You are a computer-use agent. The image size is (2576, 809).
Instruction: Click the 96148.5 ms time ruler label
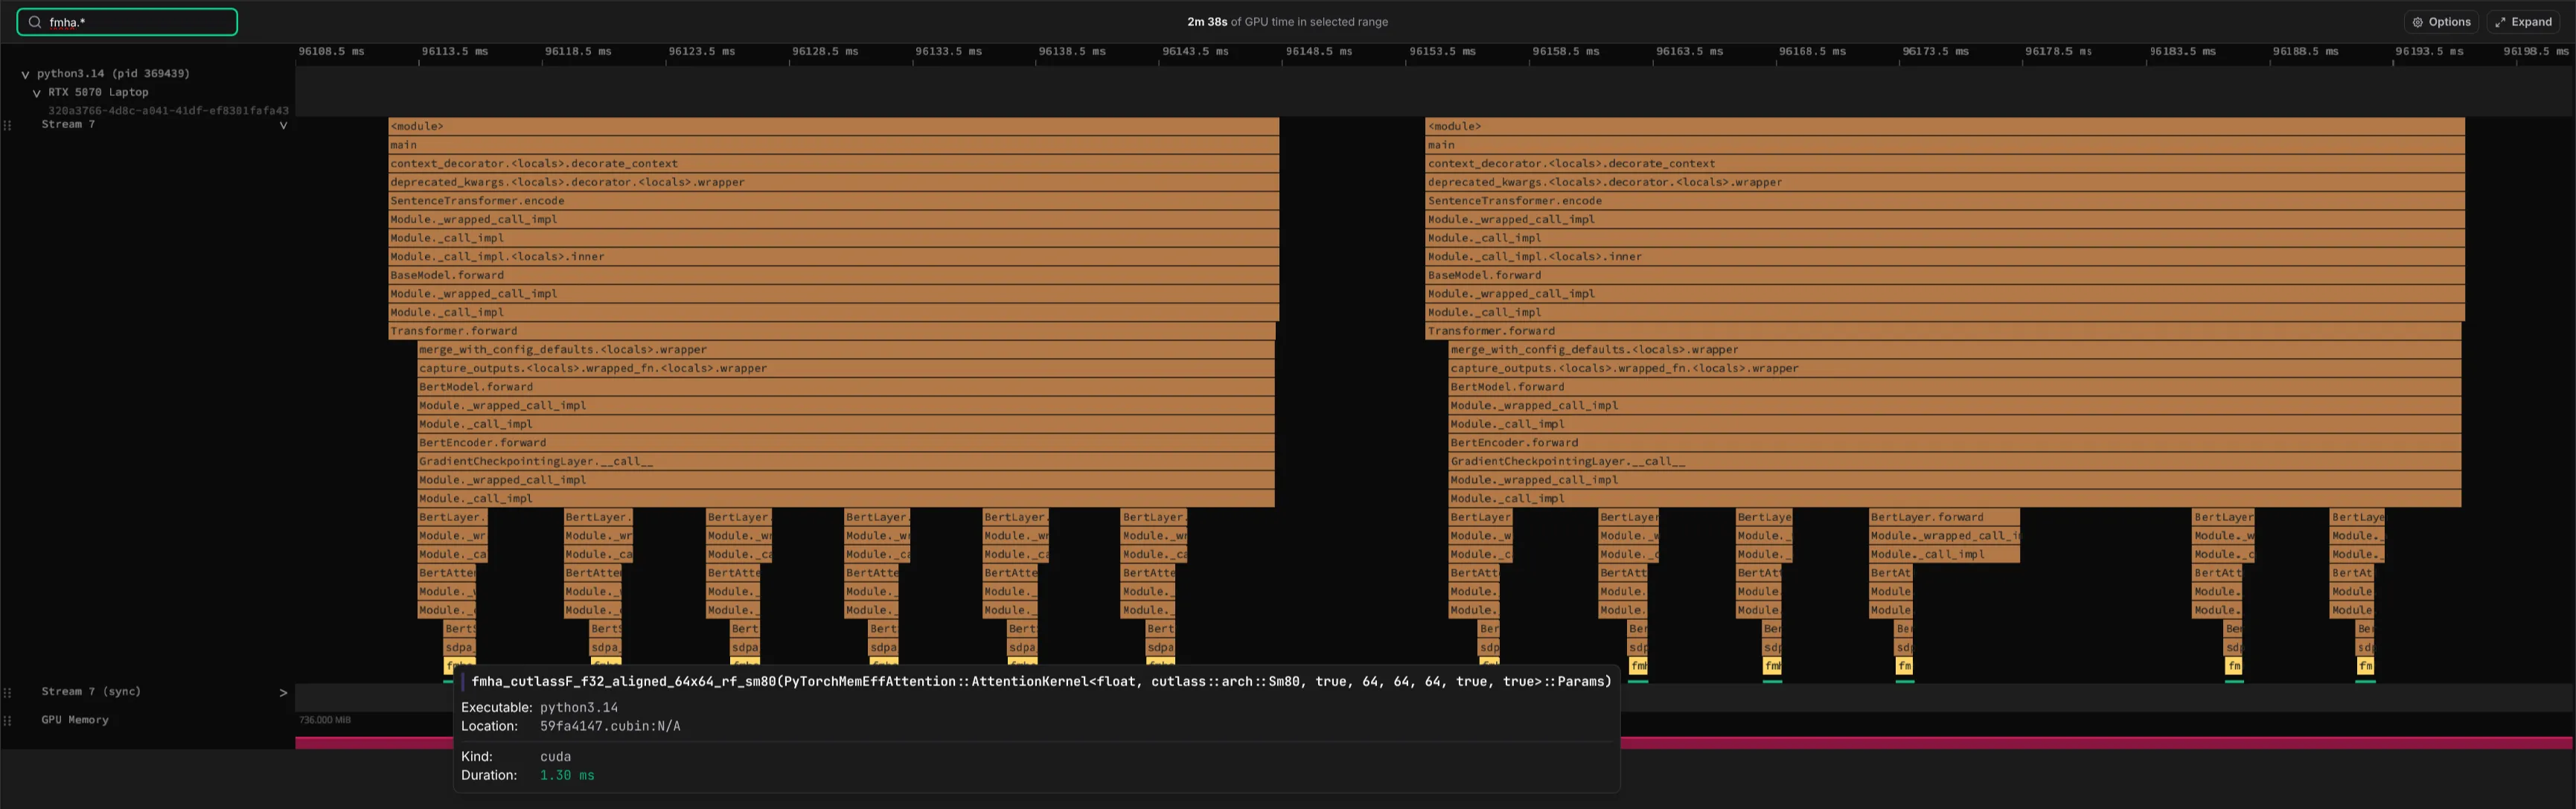(x=1319, y=51)
